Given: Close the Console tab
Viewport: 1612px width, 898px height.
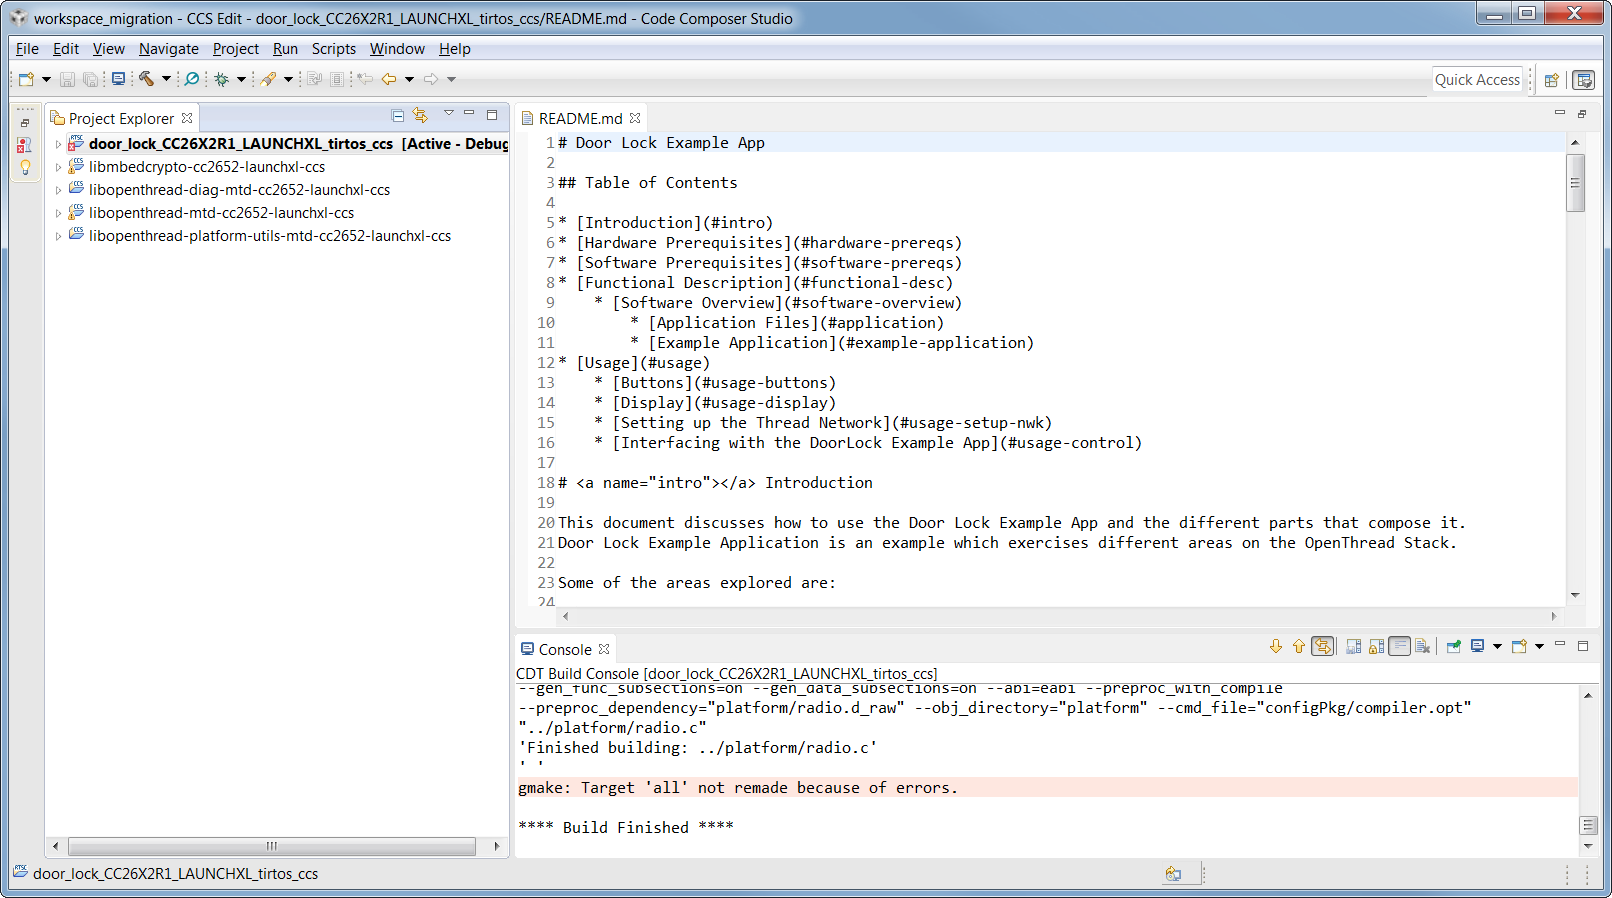Looking at the screenshot, I should tap(604, 649).
